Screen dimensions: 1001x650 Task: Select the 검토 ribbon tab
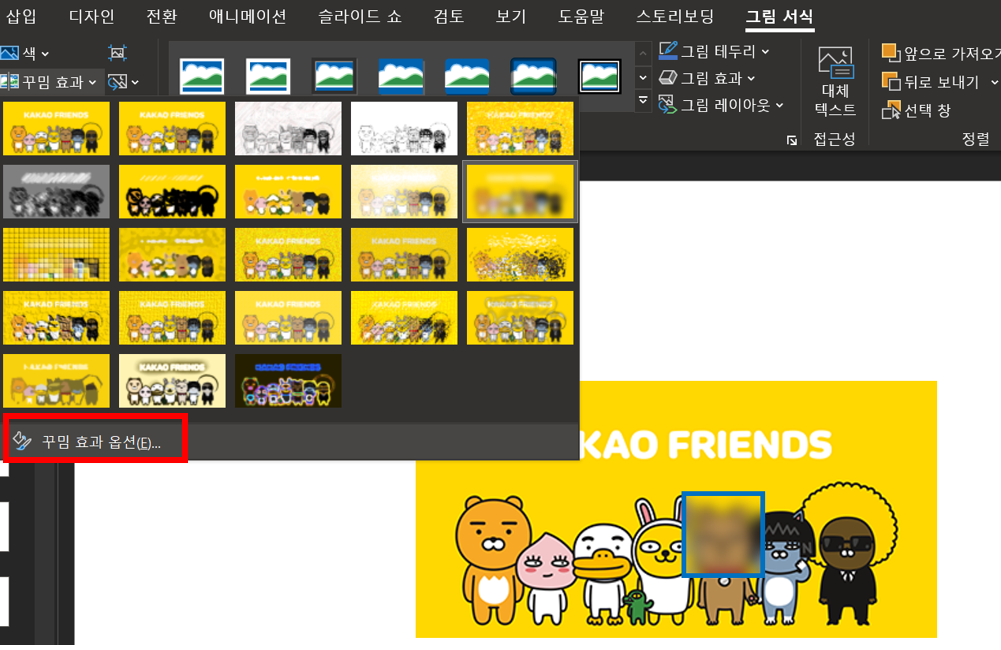pos(449,17)
